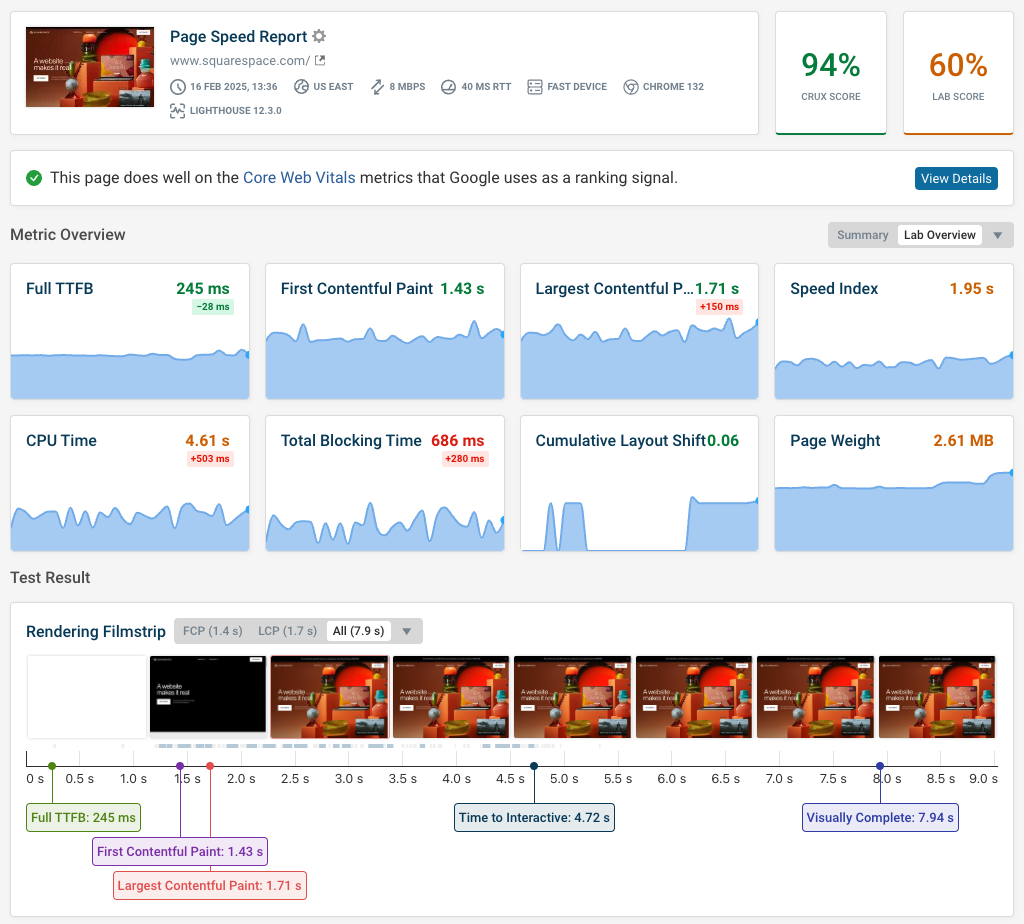
Task: Select the red-outlined third filmstrip frame
Action: 329,697
